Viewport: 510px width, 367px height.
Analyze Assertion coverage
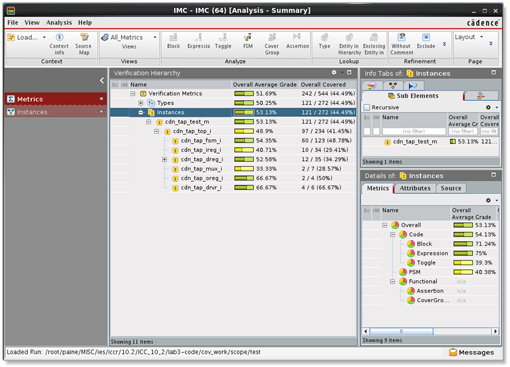click(297, 41)
